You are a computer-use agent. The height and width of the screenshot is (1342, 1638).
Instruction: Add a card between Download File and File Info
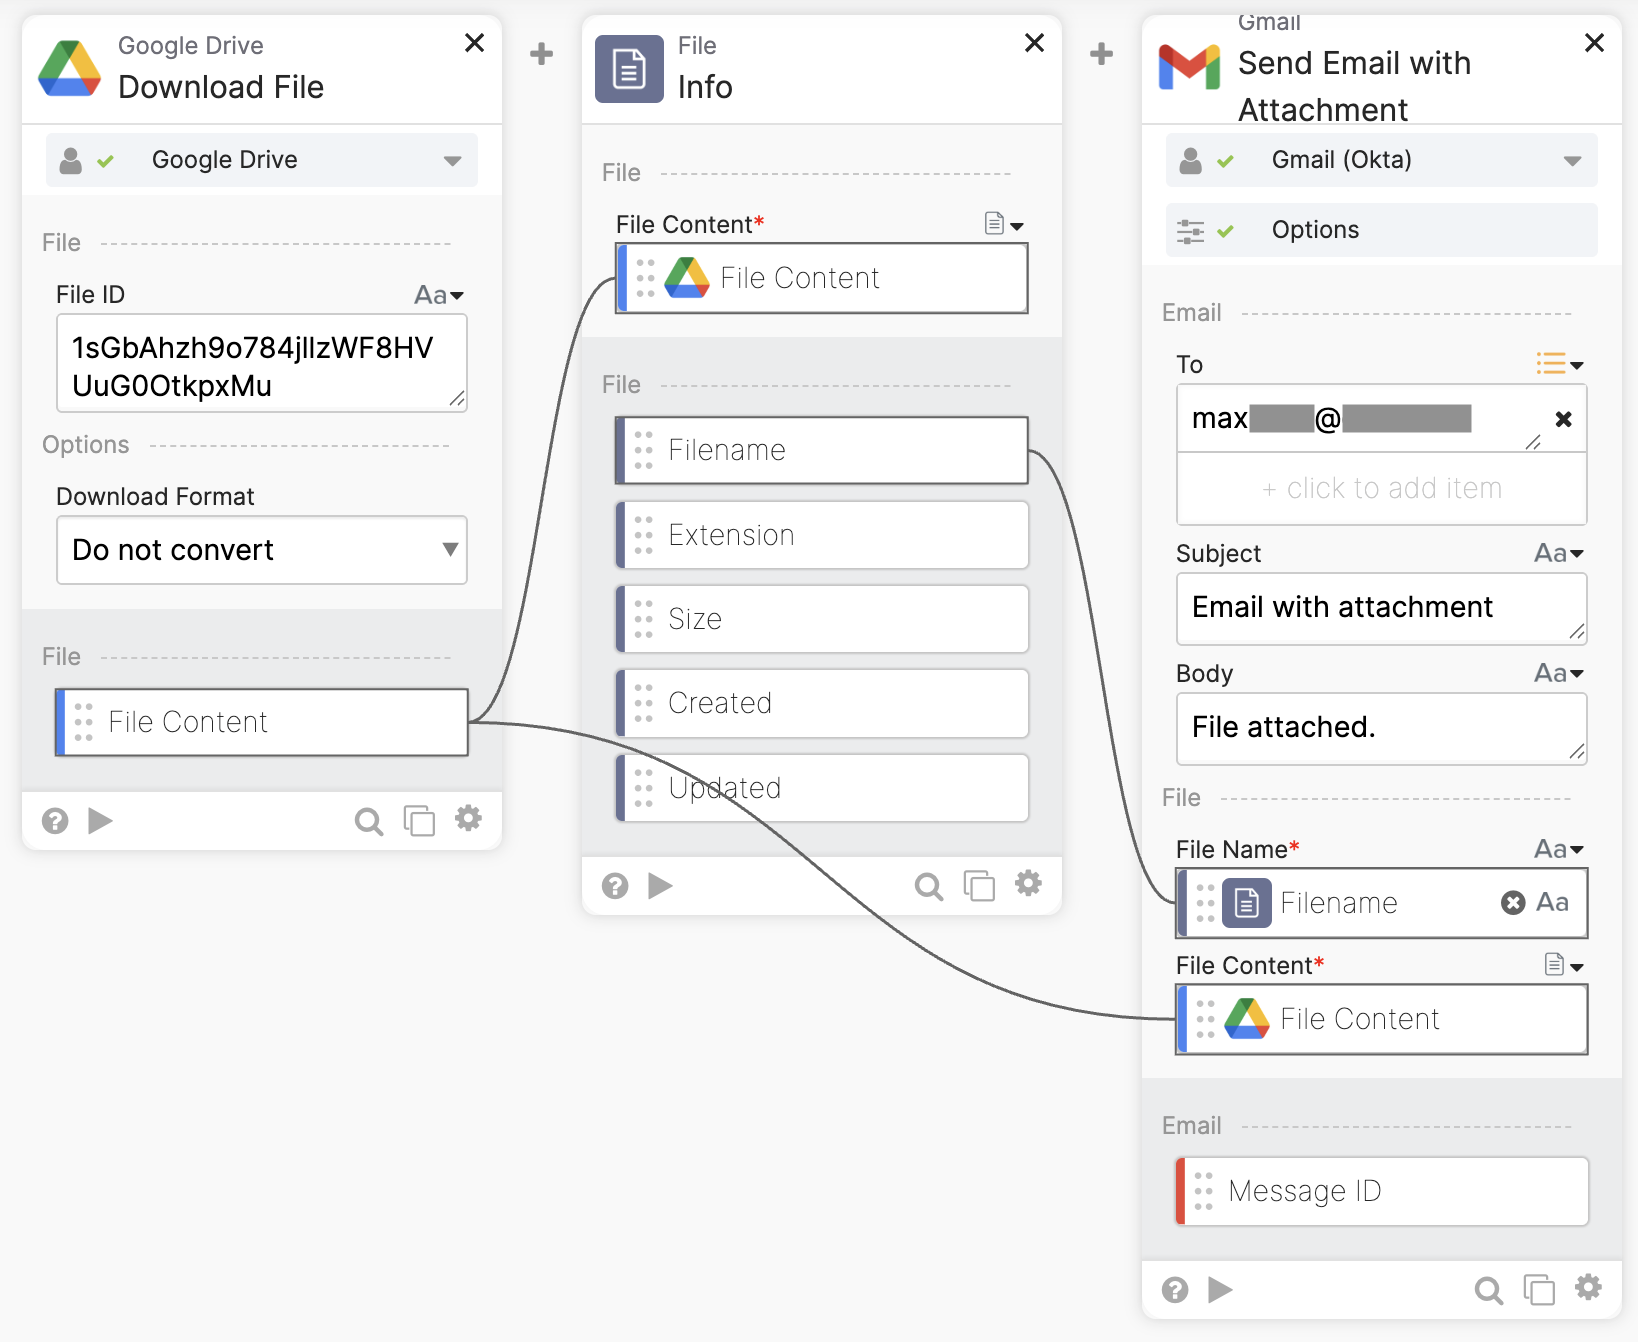coord(541,53)
